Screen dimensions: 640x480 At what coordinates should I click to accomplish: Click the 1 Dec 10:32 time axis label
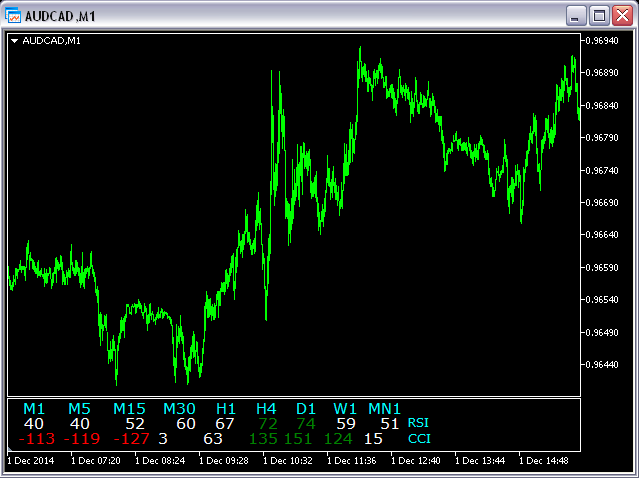tap(290, 461)
